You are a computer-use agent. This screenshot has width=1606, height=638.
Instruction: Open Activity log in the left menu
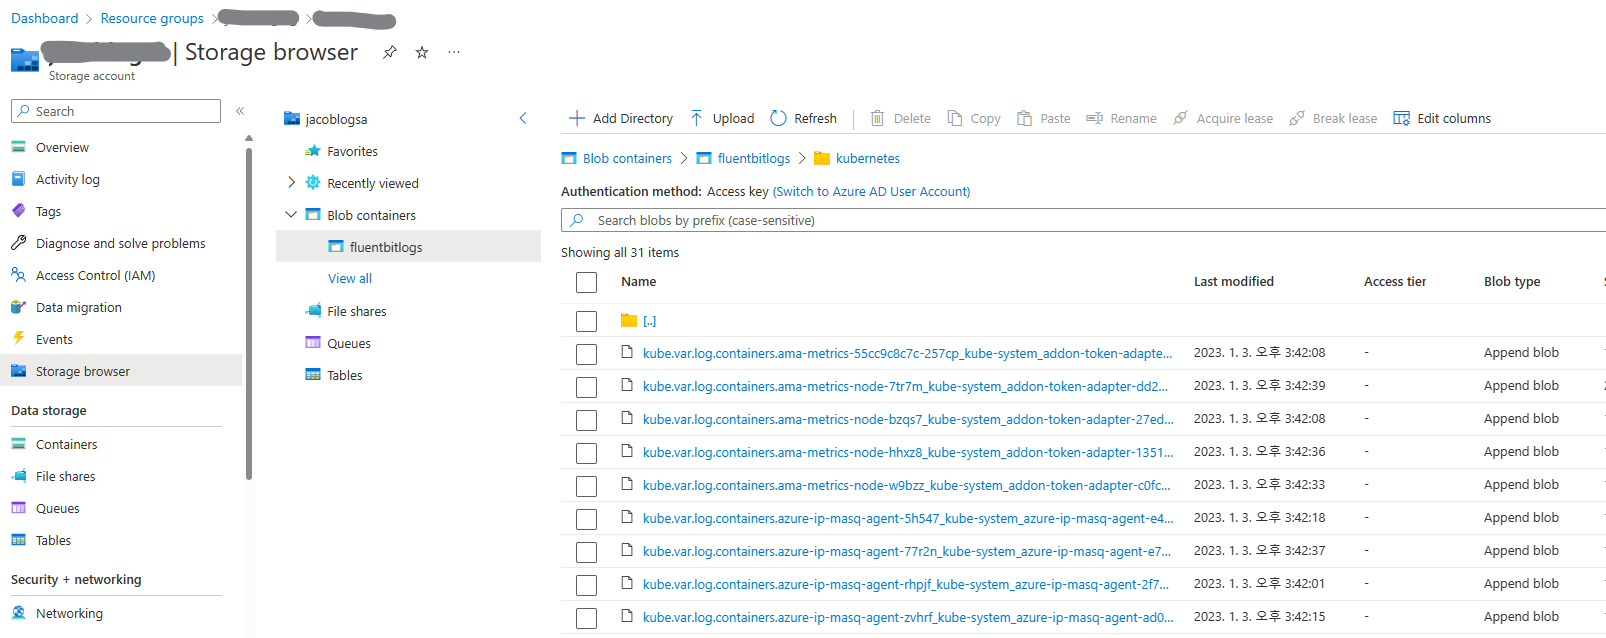pos(68,179)
